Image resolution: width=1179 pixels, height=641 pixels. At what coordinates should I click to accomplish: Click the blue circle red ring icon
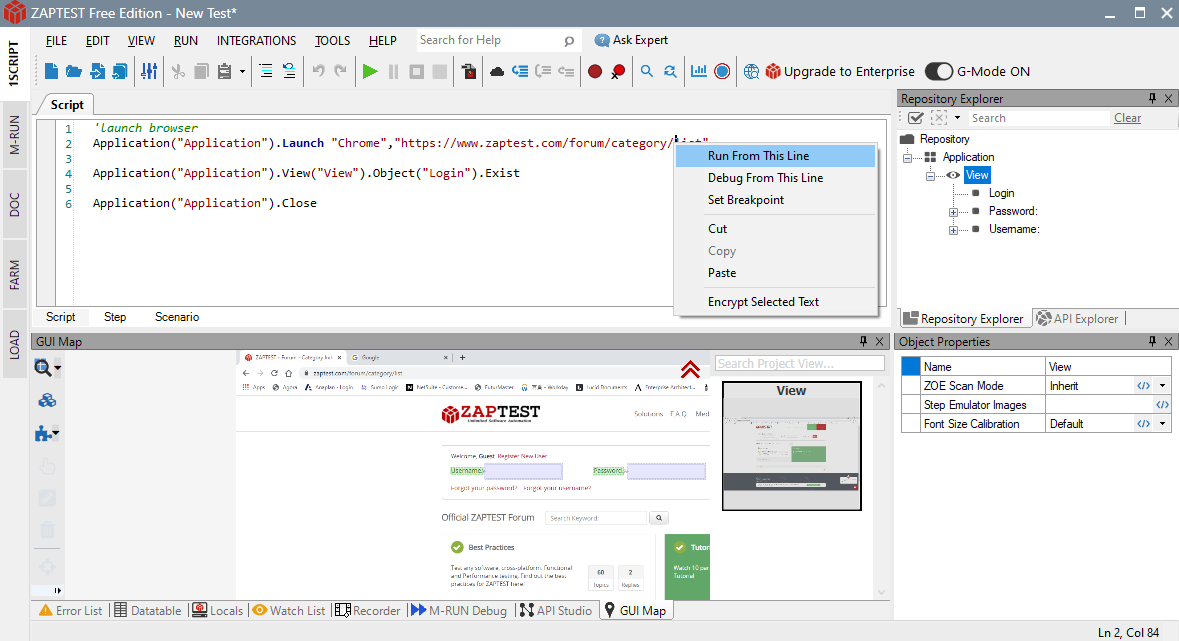tap(722, 71)
